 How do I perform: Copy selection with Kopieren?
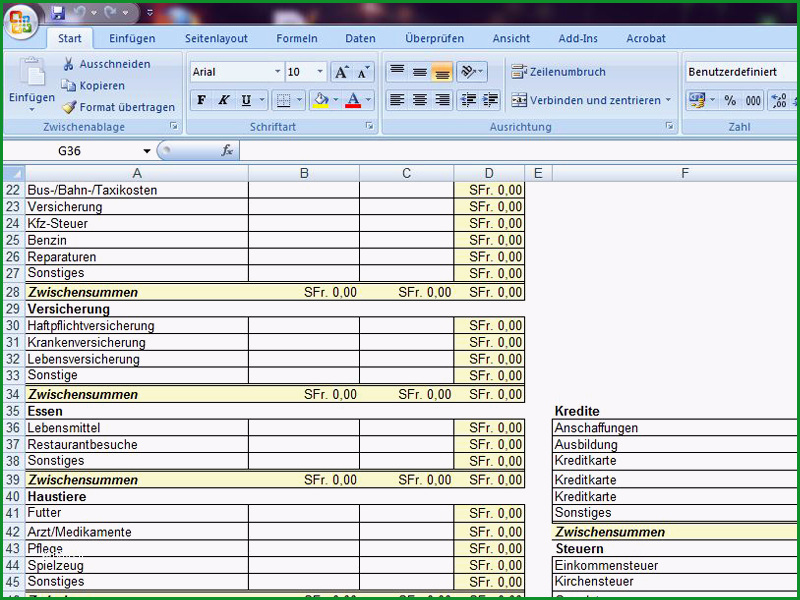click(x=93, y=86)
